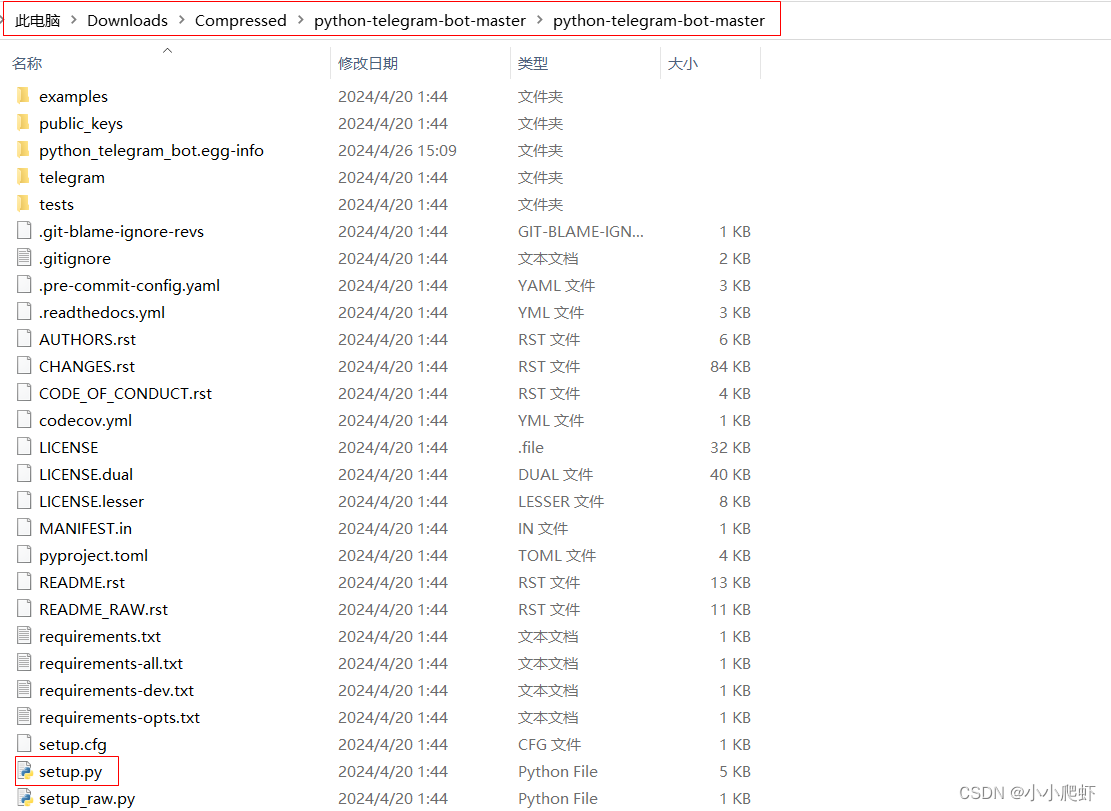Click the CFG 文件 type cell
The width and height of the screenshot is (1111, 811).
pyautogui.click(x=549, y=744)
